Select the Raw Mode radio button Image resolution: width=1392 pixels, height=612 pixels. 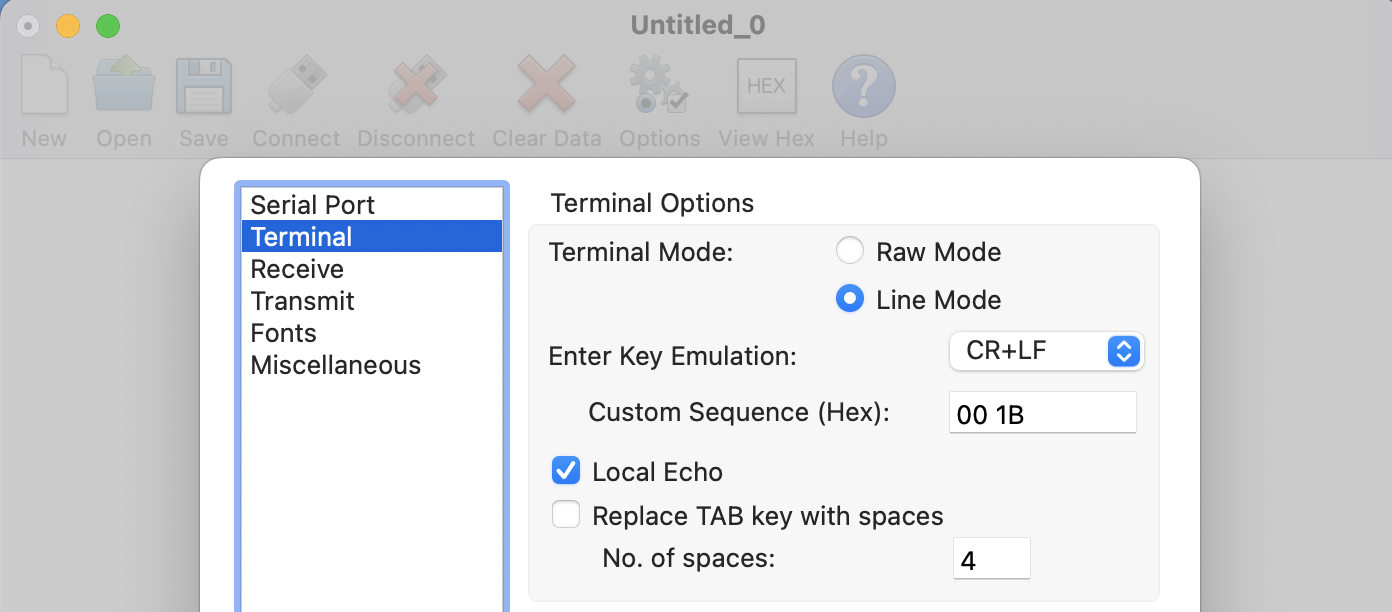click(x=850, y=251)
